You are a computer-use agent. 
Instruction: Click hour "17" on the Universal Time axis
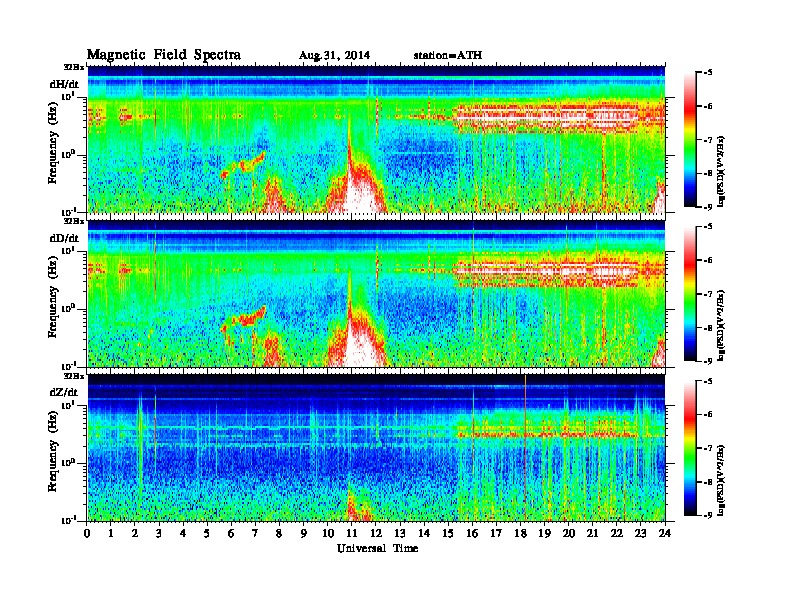496,533
